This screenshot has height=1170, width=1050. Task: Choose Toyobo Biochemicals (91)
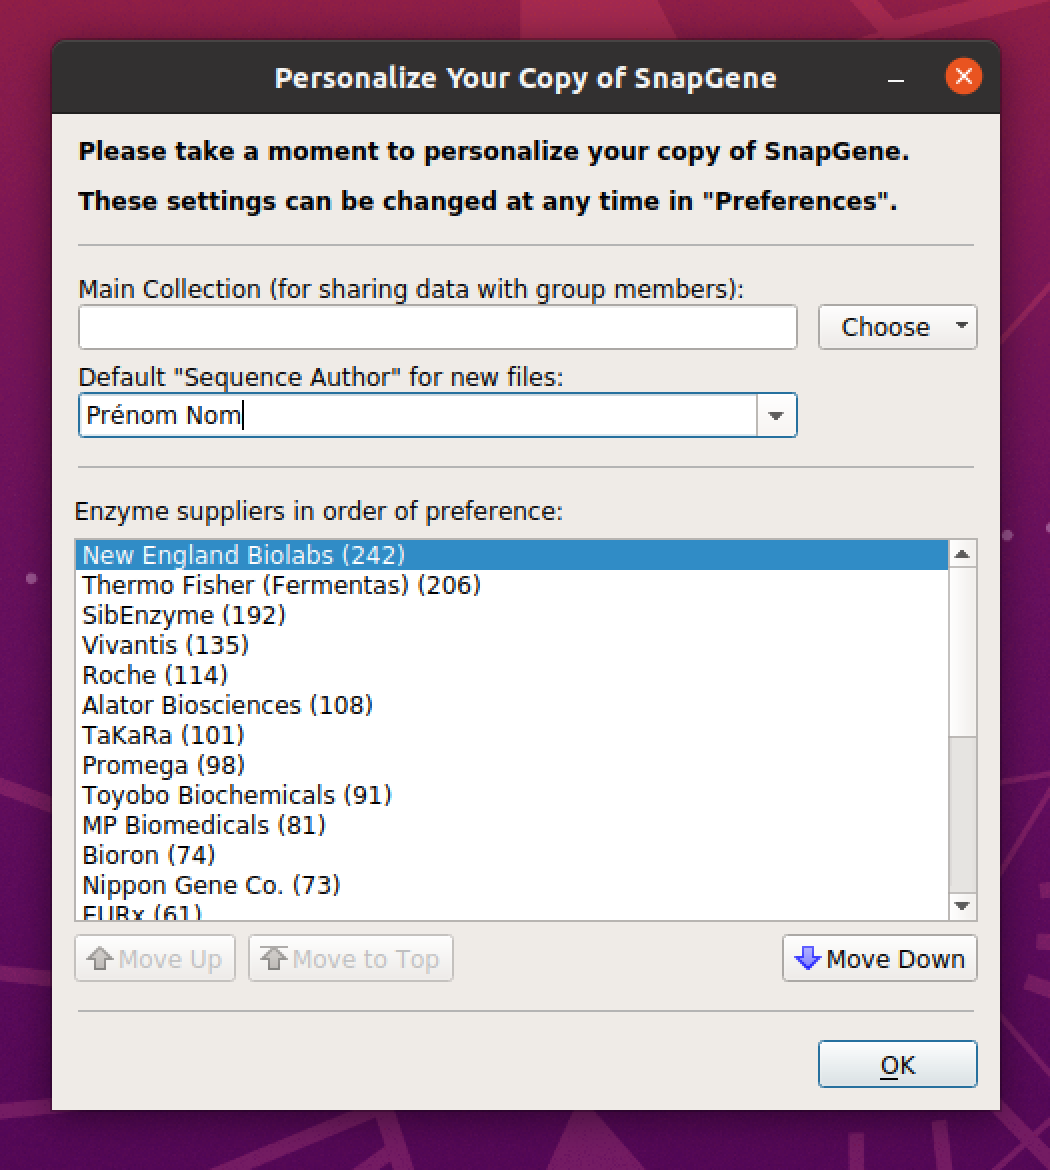click(x=236, y=795)
